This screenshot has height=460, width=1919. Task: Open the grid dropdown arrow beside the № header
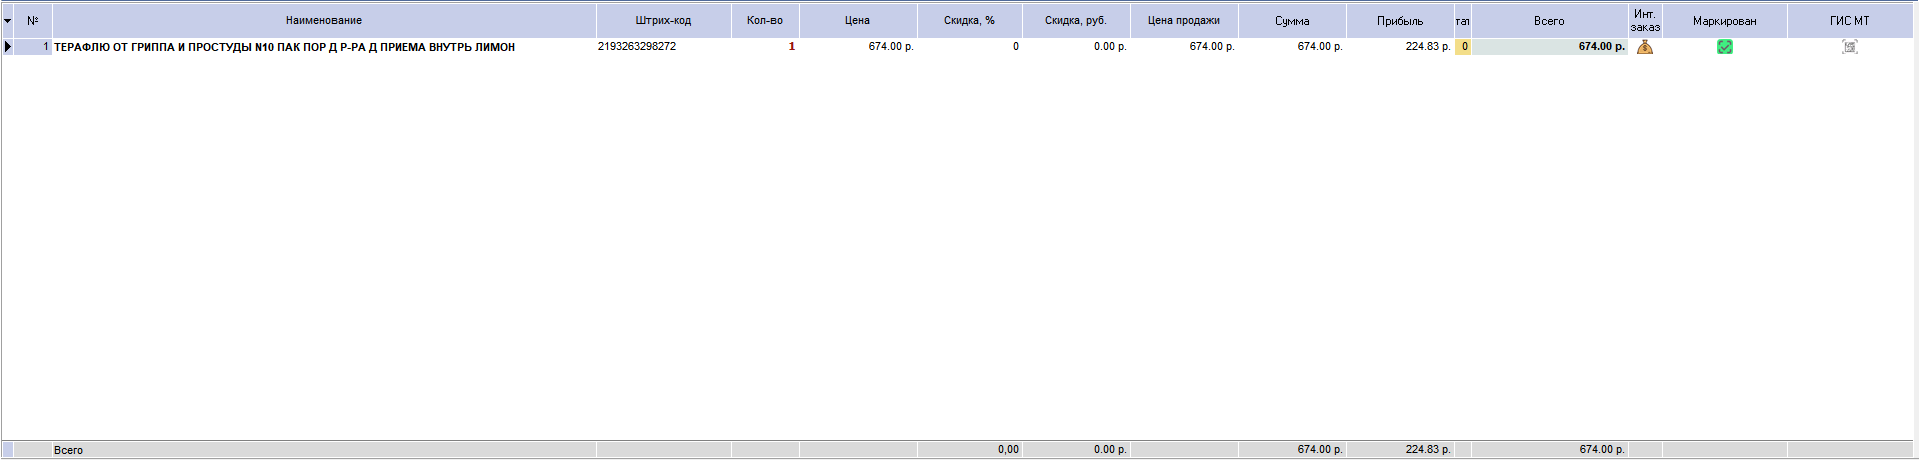[7, 21]
